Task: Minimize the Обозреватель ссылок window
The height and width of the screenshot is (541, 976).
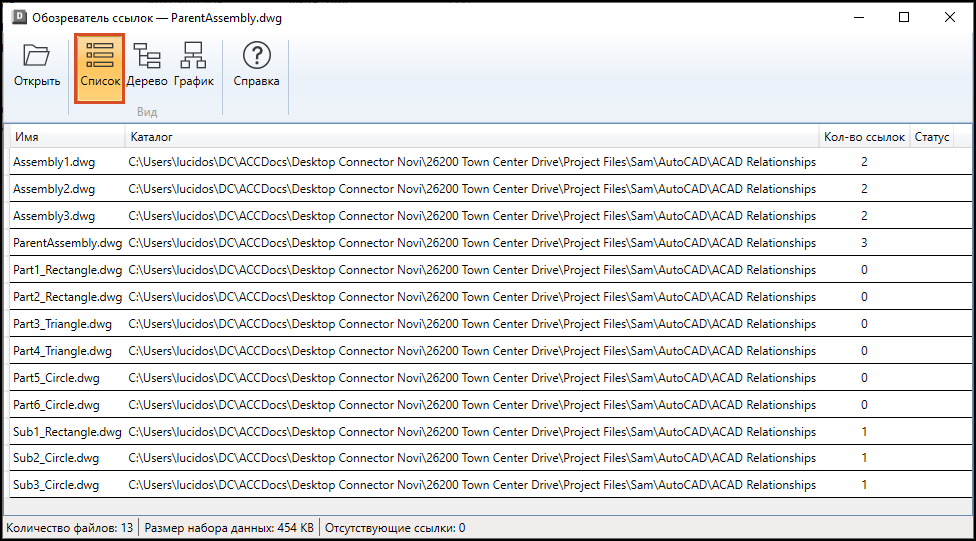Action: (x=859, y=17)
